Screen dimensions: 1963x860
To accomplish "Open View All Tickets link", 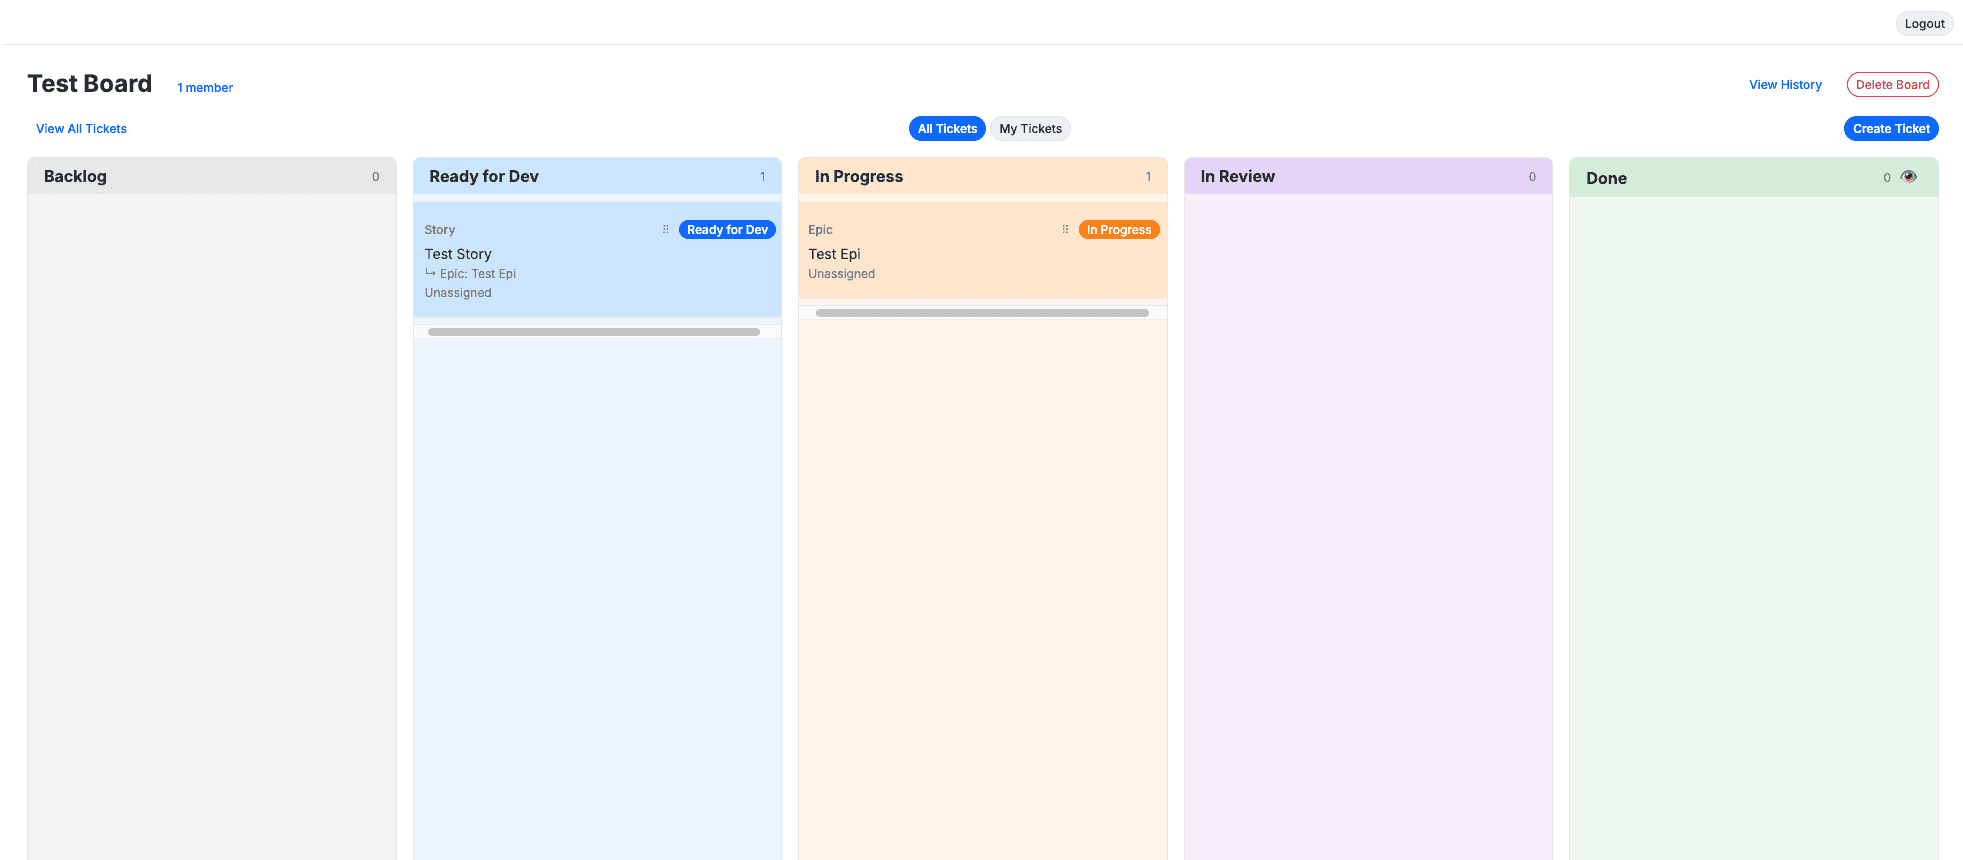I will pos(81,129).
